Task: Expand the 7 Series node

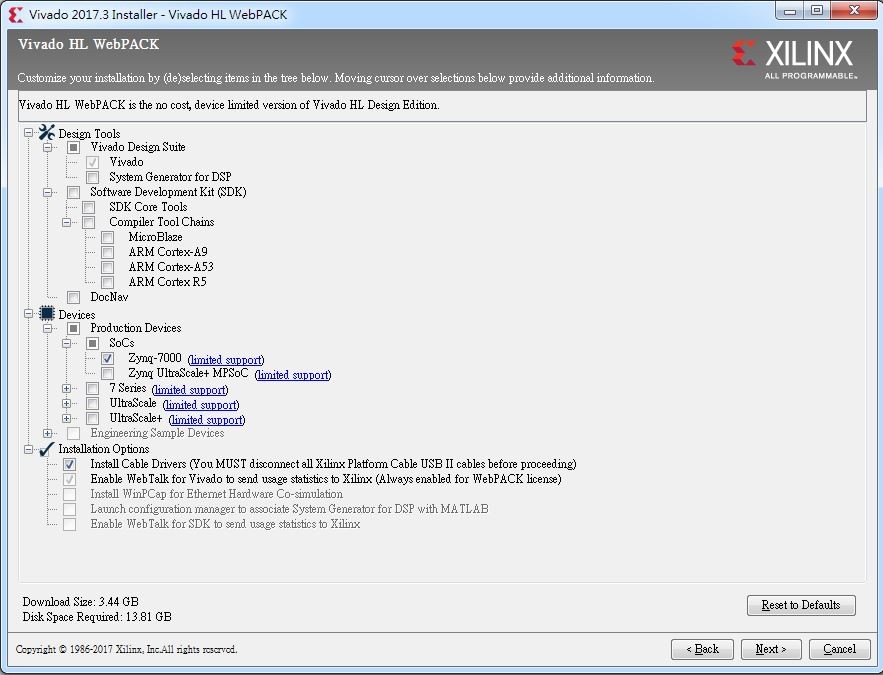Action: (66, 388)
